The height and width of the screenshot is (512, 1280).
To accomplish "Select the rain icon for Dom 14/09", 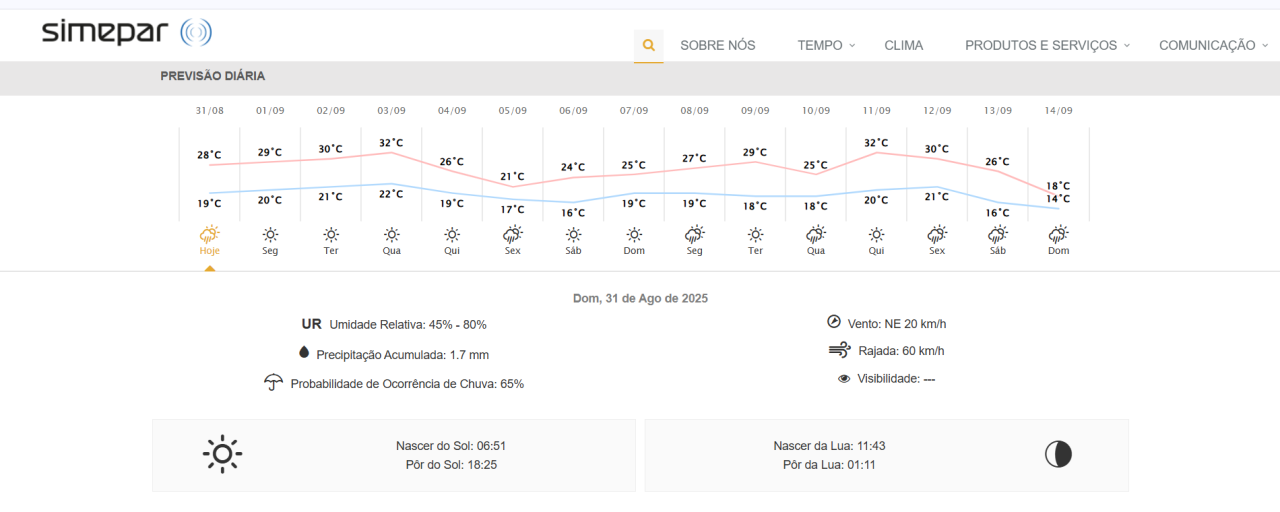I will point(1058,235).
